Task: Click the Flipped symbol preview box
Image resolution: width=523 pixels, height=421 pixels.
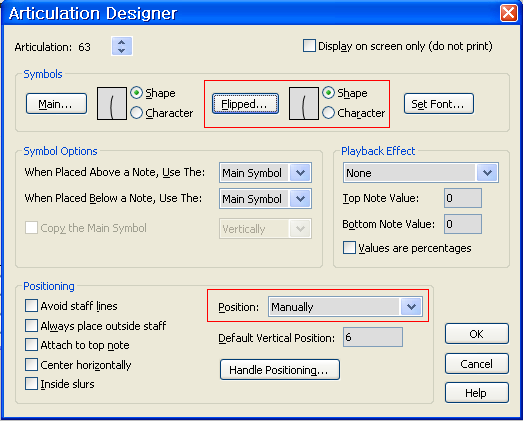Action: 304,103
